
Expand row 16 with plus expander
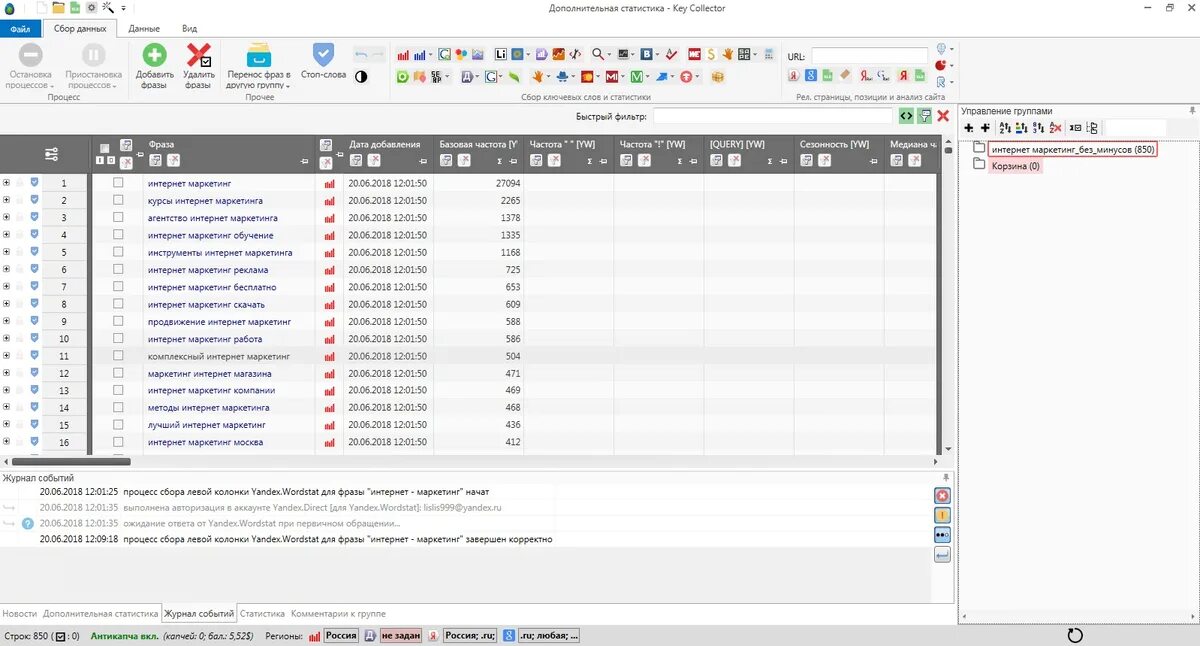[6, 442]
